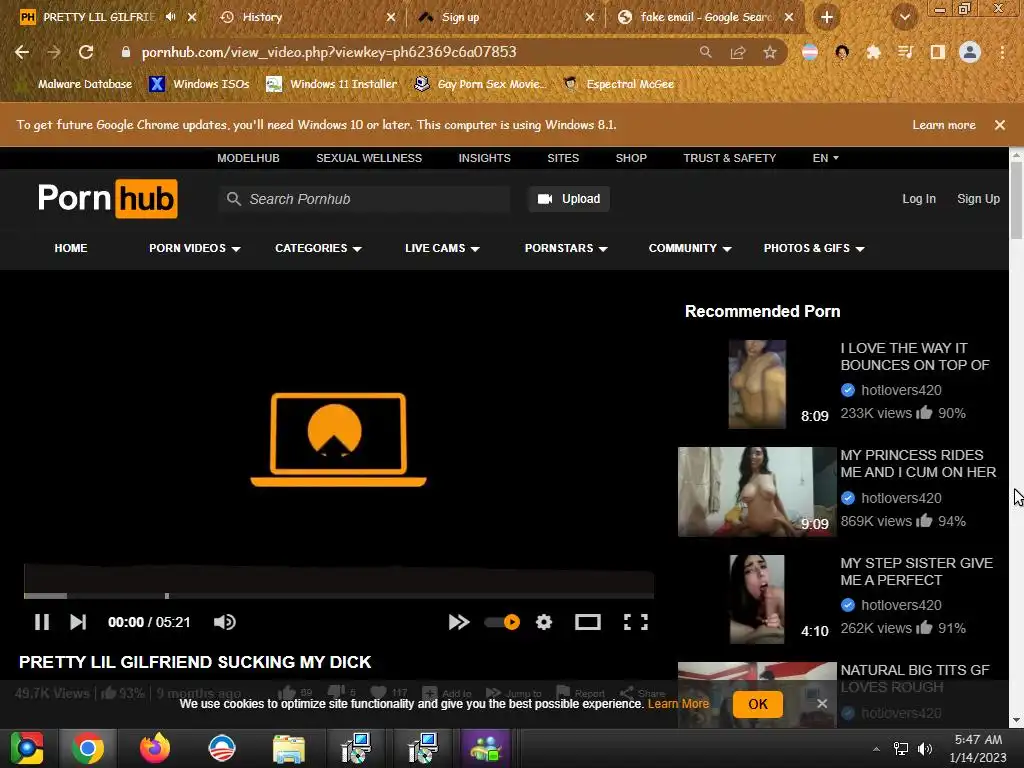1024x768 pixels.
Task: Open File Explorer from the taskbar
Action: [289, 748]
